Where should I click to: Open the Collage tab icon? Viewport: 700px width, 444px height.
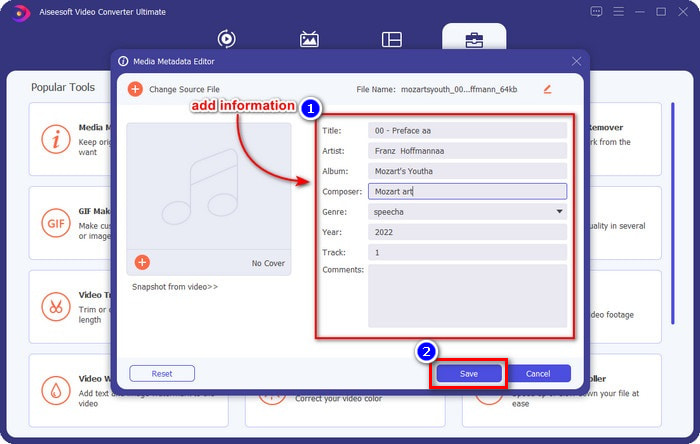[x=392, y=39]
